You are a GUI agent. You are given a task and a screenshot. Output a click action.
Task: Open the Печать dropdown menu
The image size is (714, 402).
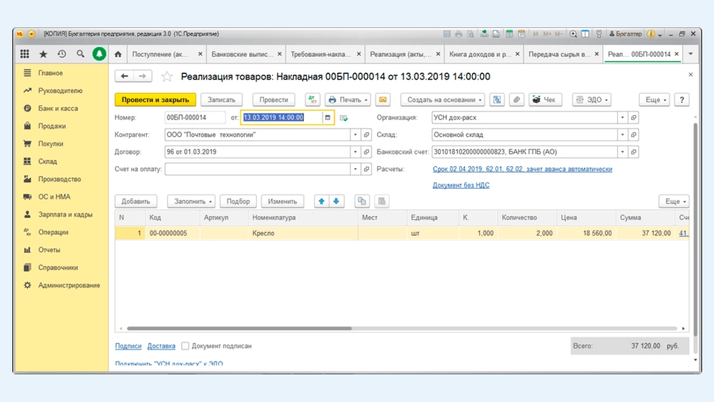[x=348, y=100]
